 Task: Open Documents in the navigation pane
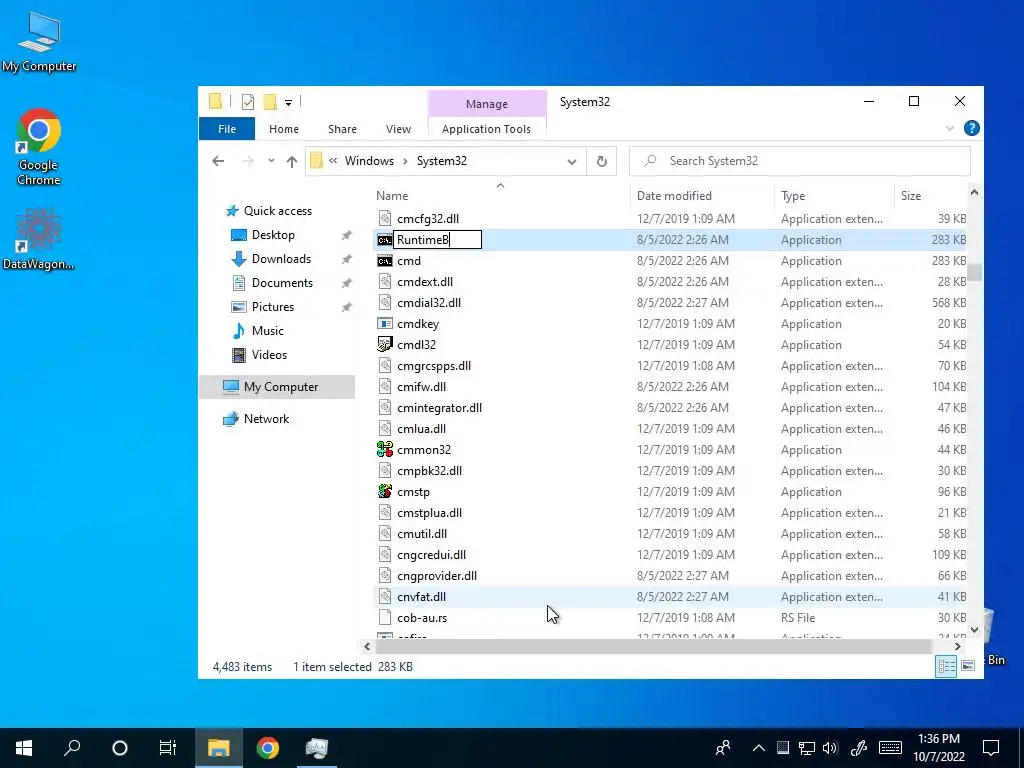click(x=282, y=283)
